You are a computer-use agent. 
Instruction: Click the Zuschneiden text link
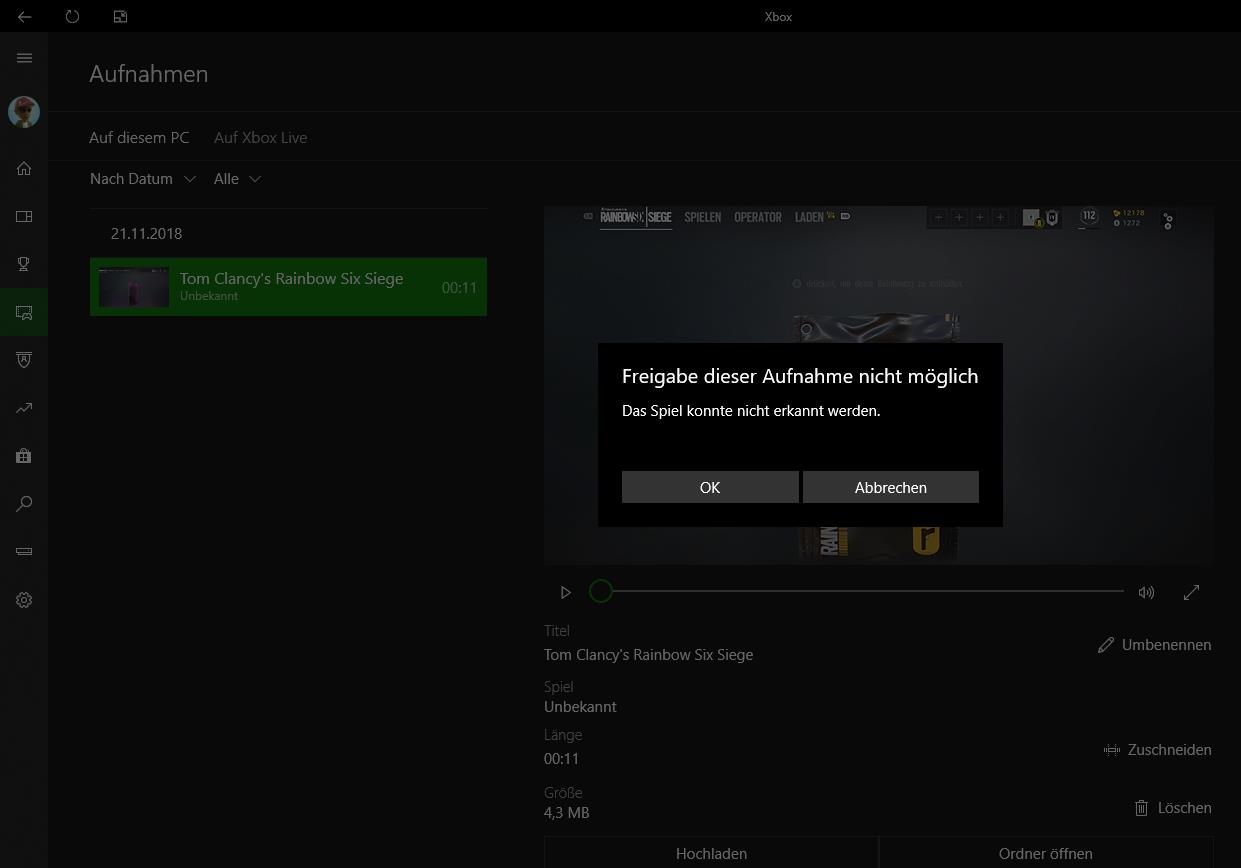click(x=1169, y=750)
